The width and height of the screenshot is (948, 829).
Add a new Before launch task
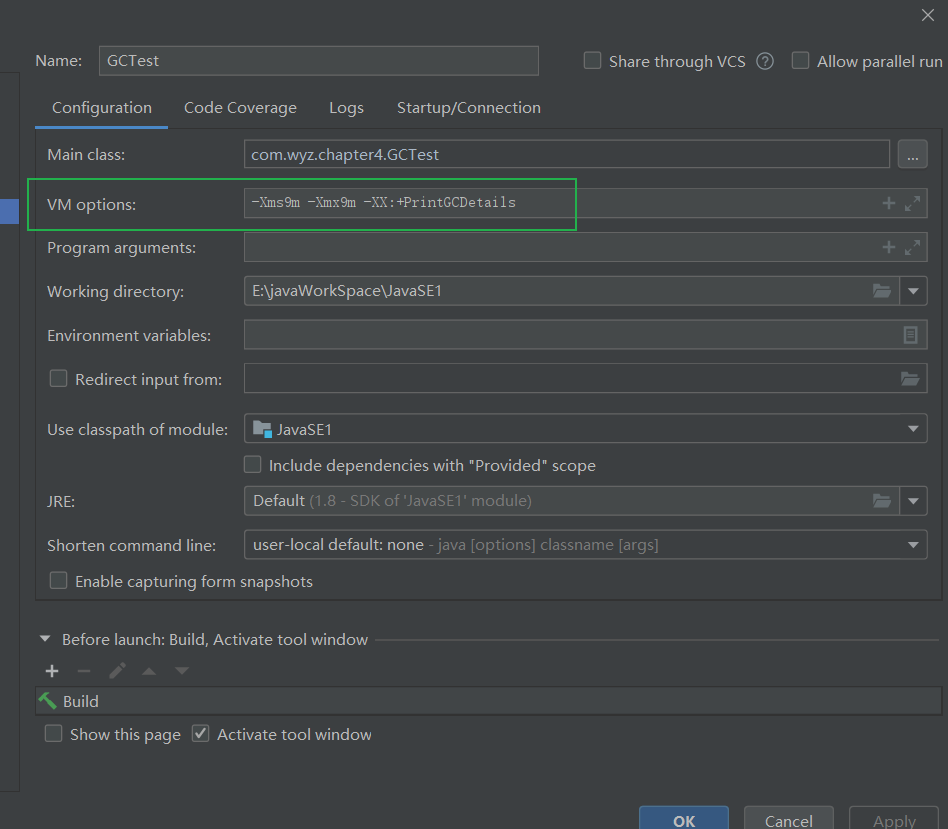point(52,671)
